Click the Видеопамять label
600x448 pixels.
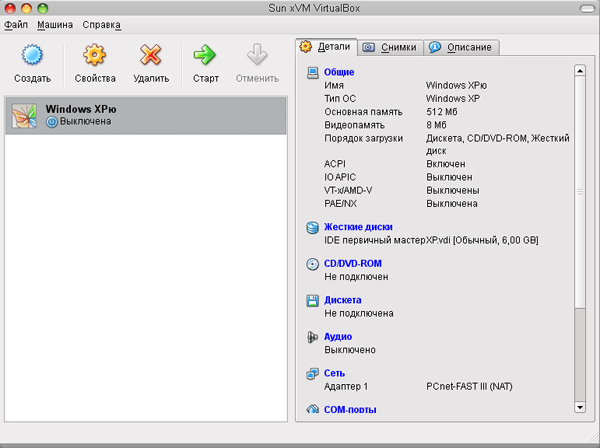pyautogui.click(x=355, y=125)
